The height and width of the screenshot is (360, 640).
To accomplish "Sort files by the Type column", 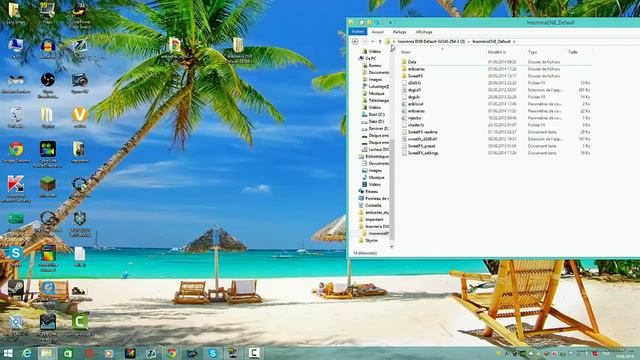I will click(x=532, y=52).
